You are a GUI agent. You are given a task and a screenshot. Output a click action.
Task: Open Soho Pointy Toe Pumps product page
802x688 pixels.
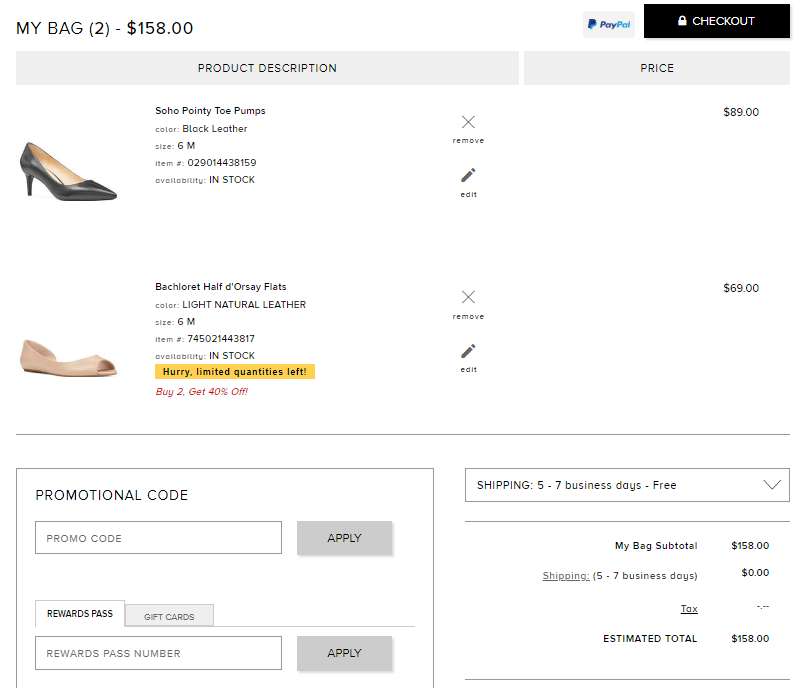point(210,111)
